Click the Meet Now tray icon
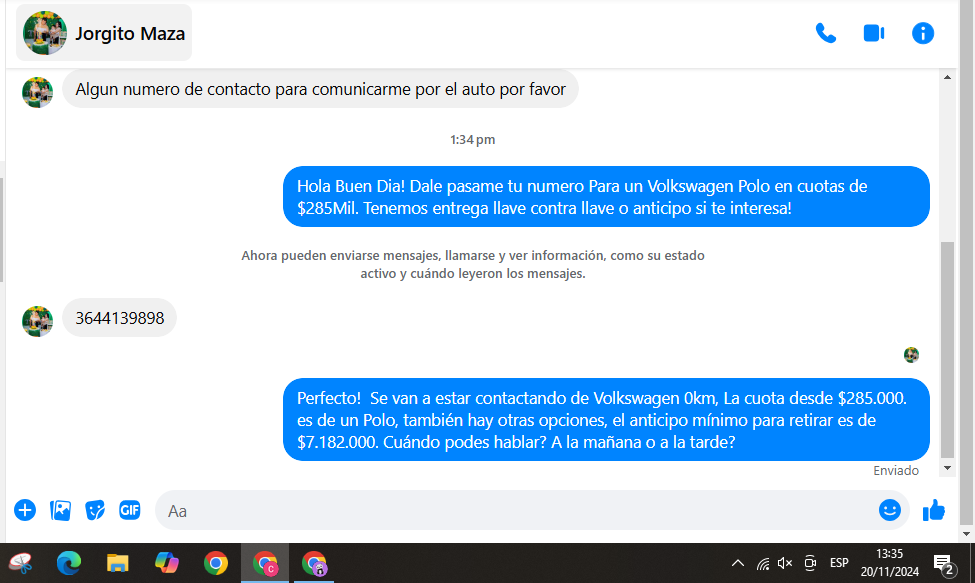 click(810, 563)
